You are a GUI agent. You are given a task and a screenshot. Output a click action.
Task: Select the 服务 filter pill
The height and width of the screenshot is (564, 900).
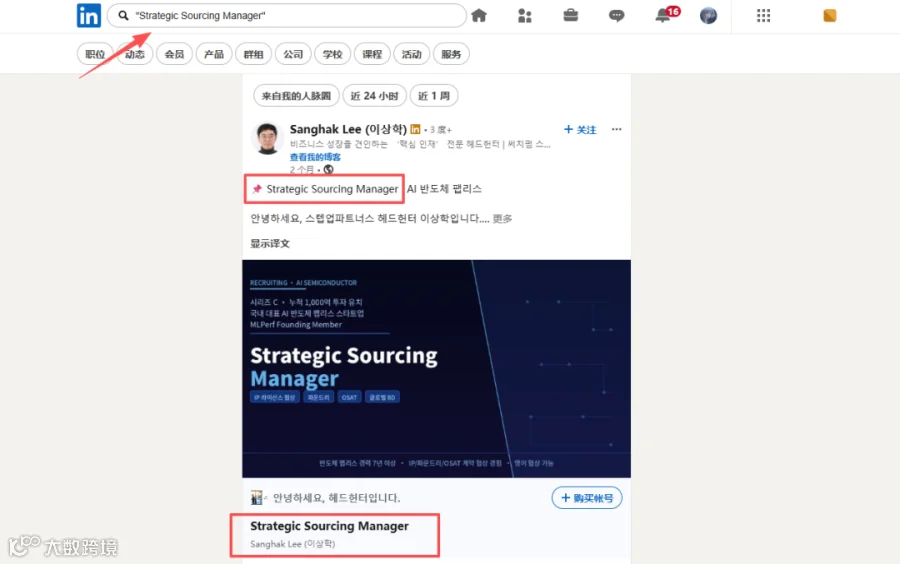click(x=451, y=54)
